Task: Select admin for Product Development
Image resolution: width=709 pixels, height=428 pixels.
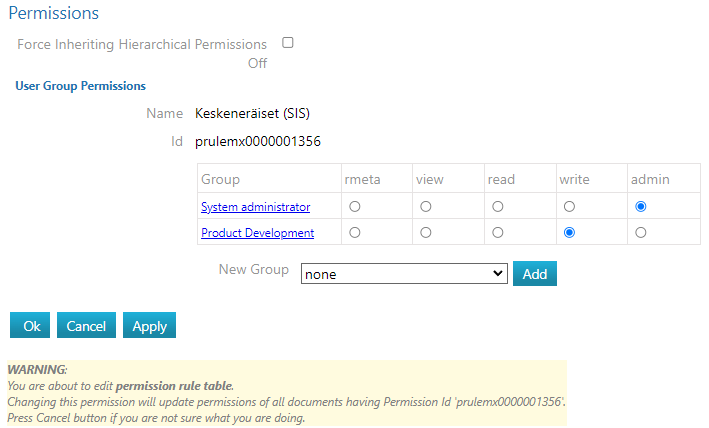Action: click(x=641, y=233)
